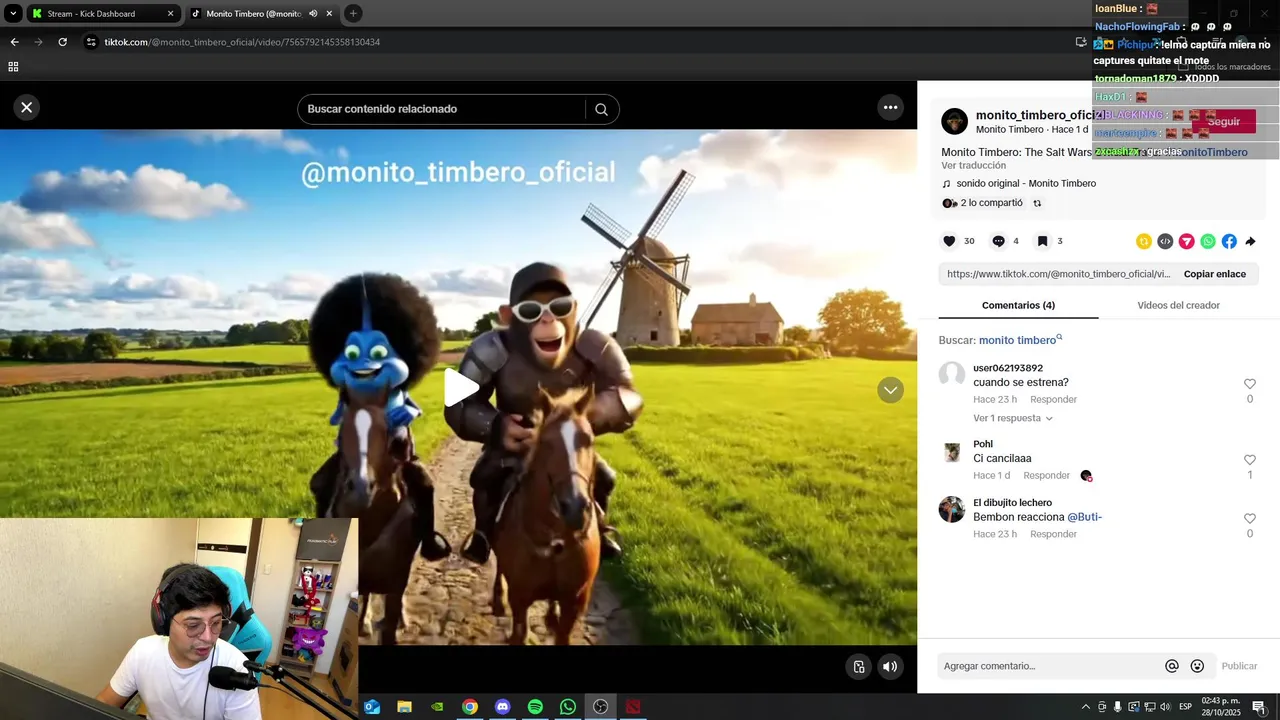Open Pohl's profile avatar
The height and width of the screenshot is (720, 1280).
coord(951,452)
